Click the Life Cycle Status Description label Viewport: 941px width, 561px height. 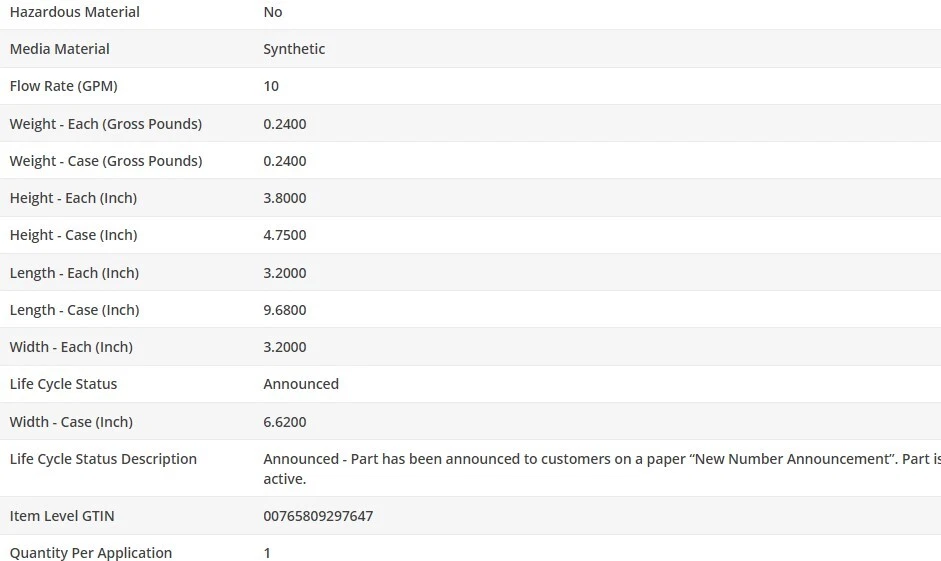103,459
